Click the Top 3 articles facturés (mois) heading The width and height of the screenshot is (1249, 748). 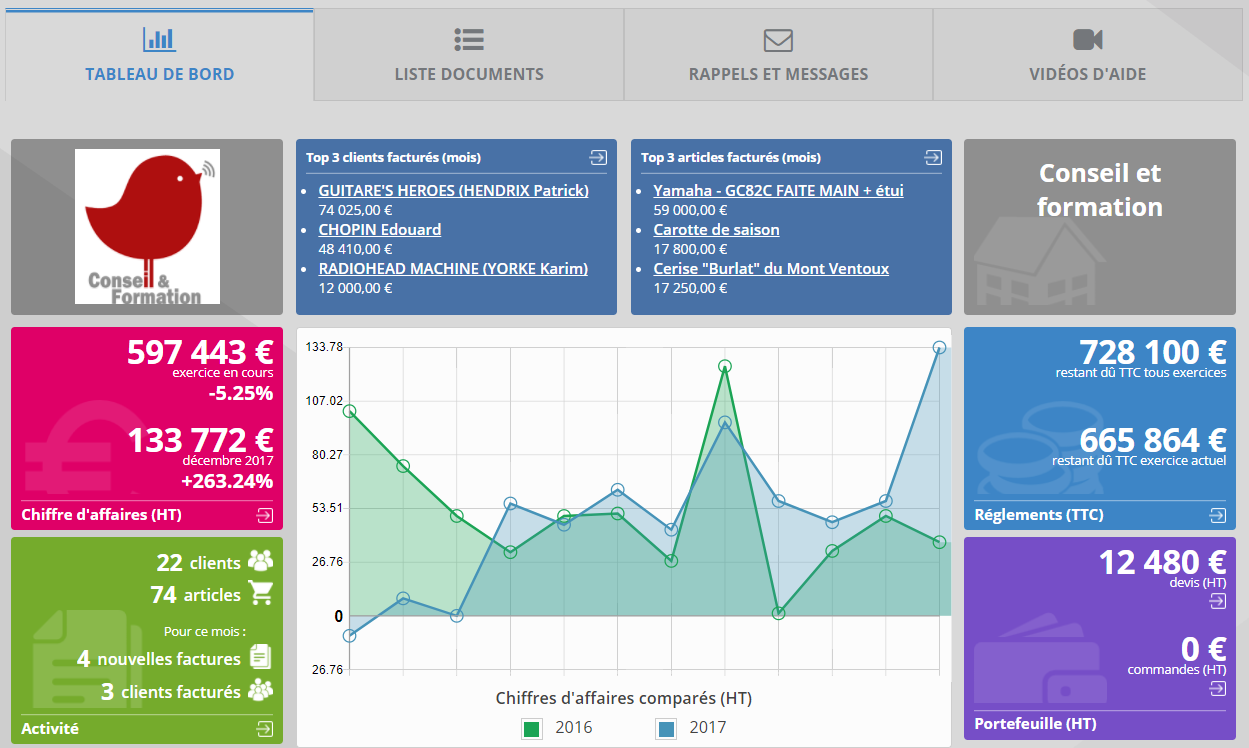731,157
